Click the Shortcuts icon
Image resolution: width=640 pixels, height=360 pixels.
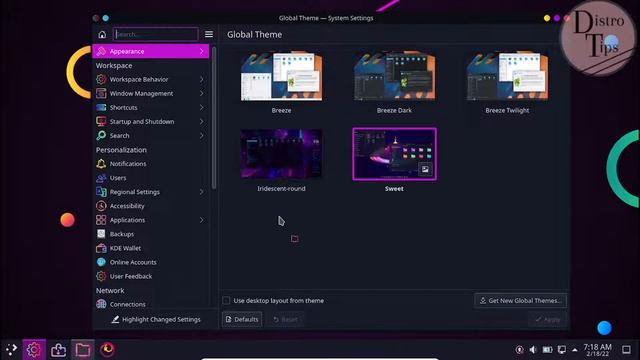coord(101,107)
